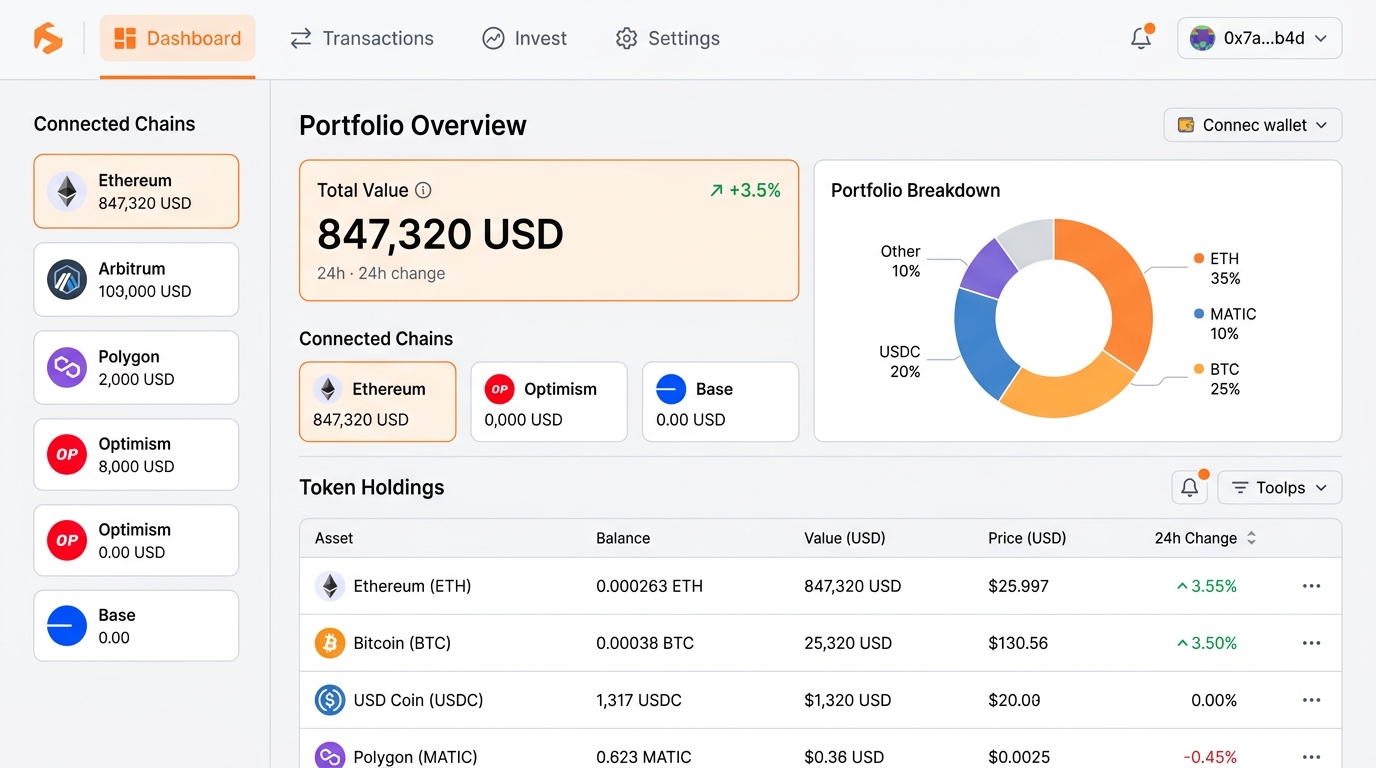Image resolution: width=1376 pixels, height=768 pixels.
Task: Click the Price (USD) column header
Action: (x=1027, y=538)
